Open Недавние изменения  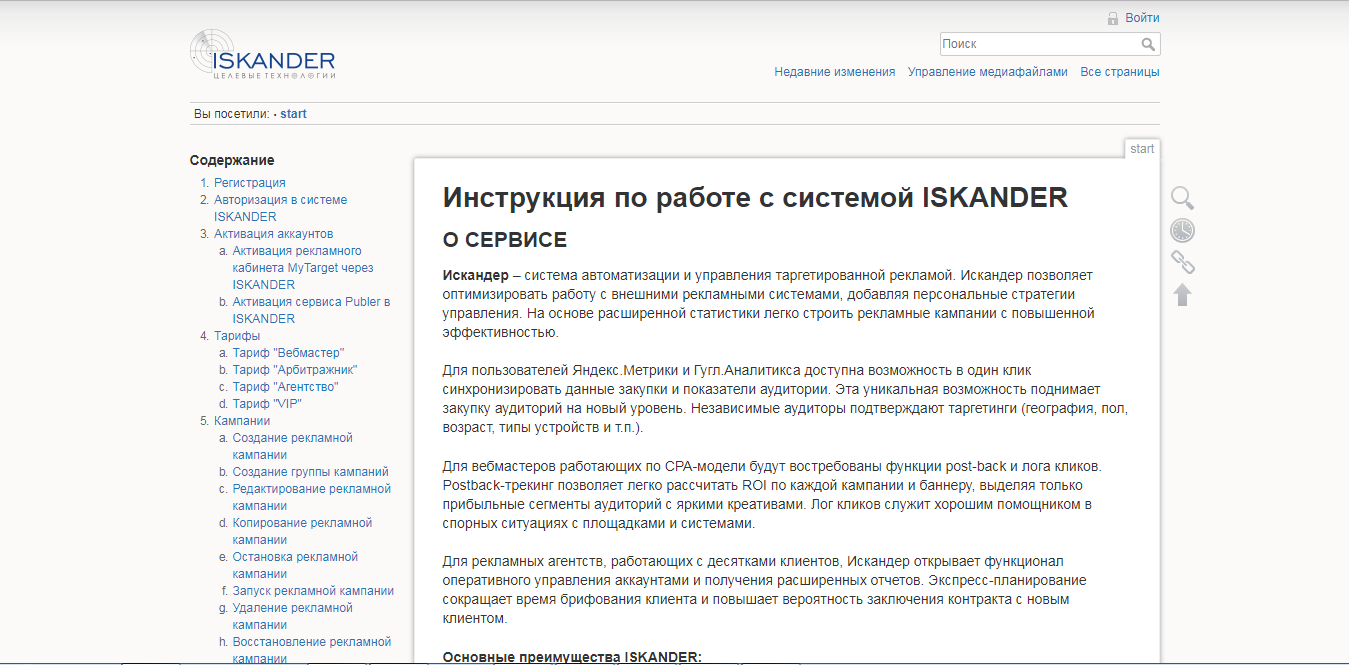(x=835, y=71)
